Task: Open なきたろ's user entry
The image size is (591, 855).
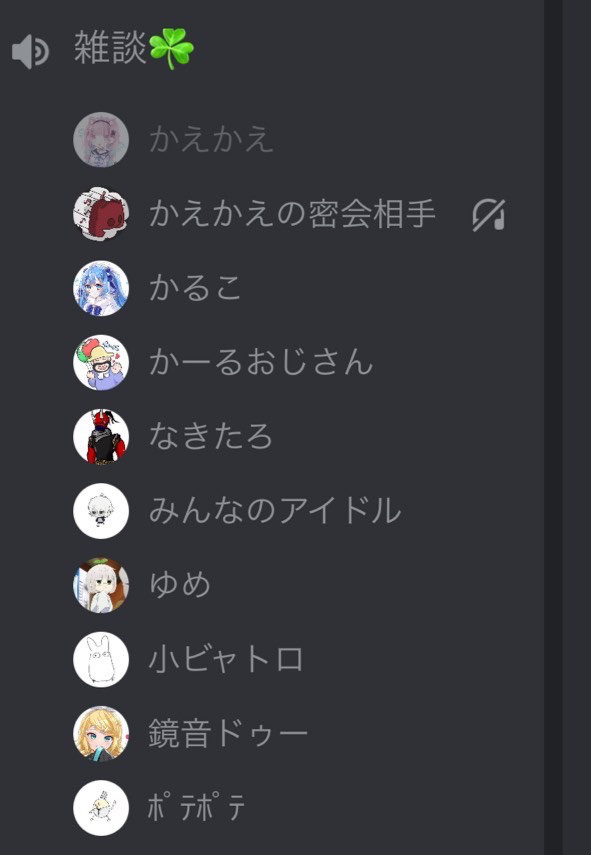Action: click(x=211, y=436)
